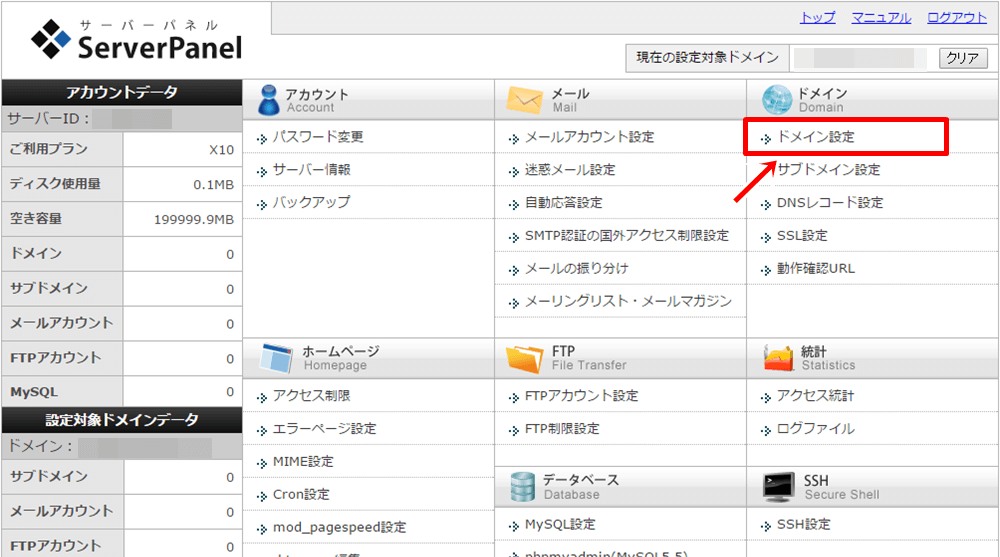Viewport: 1000px width, 557px height.
Task: Click the Account person icon
Action: [268, 100]
